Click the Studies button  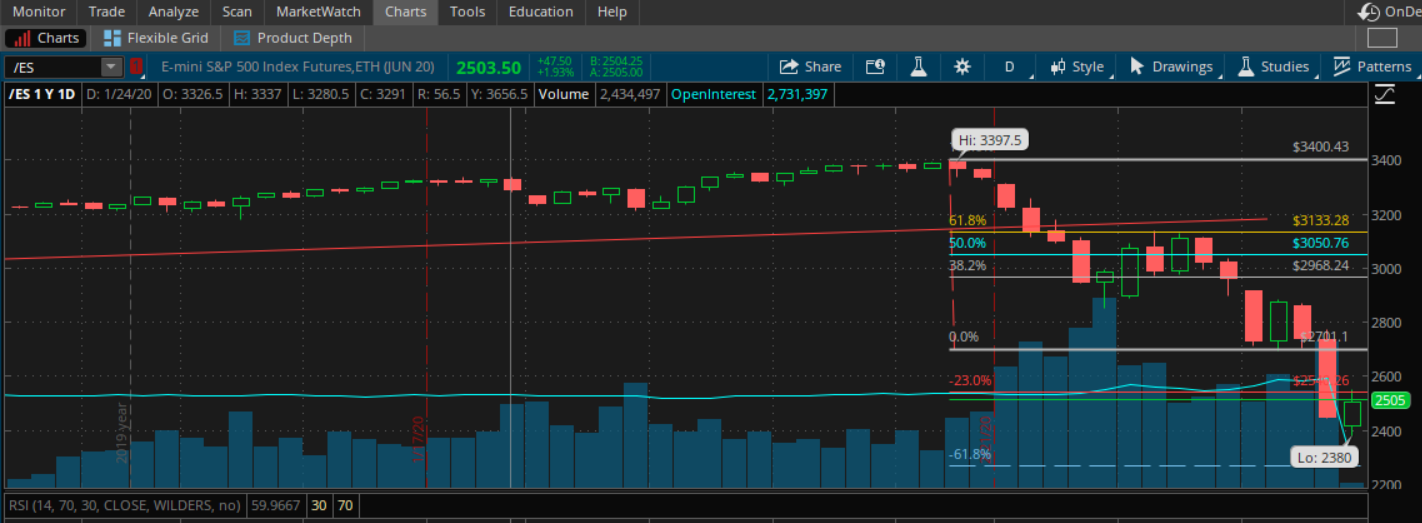(x=1273, y=66)
